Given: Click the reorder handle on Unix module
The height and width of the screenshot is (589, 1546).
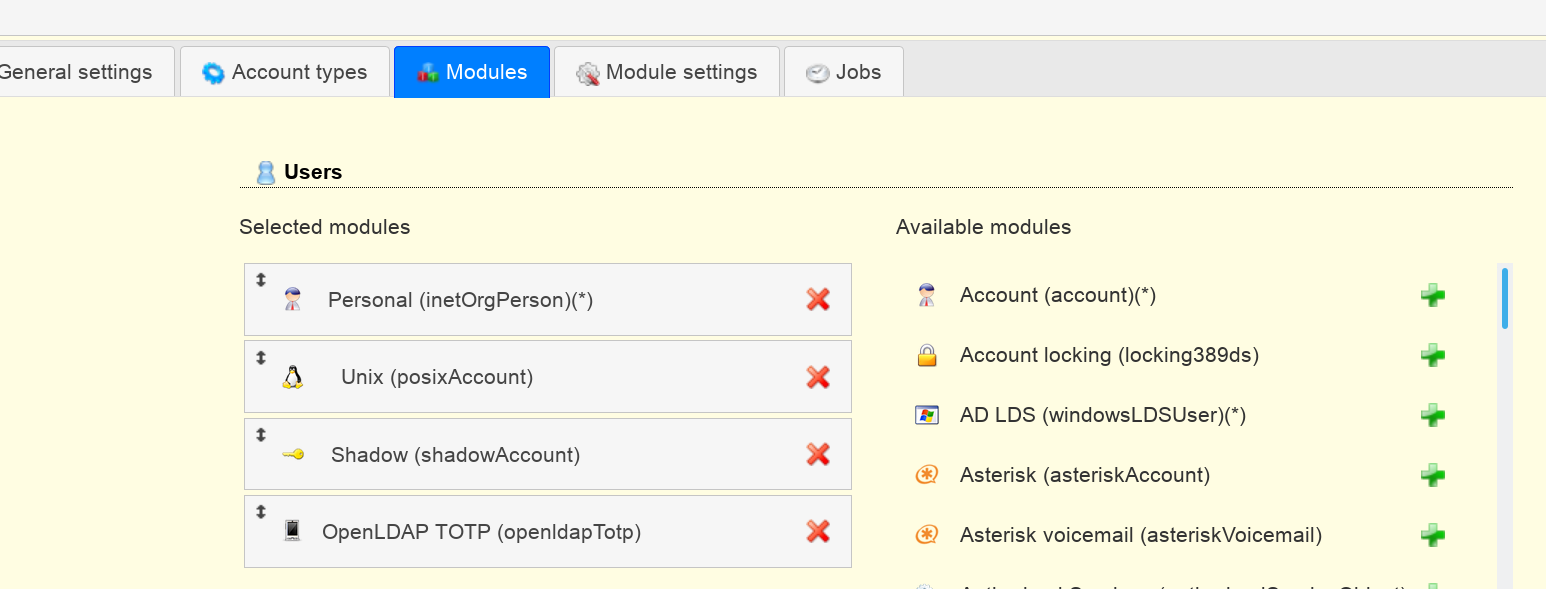Looking at the screenshot, I should [261, 357].
